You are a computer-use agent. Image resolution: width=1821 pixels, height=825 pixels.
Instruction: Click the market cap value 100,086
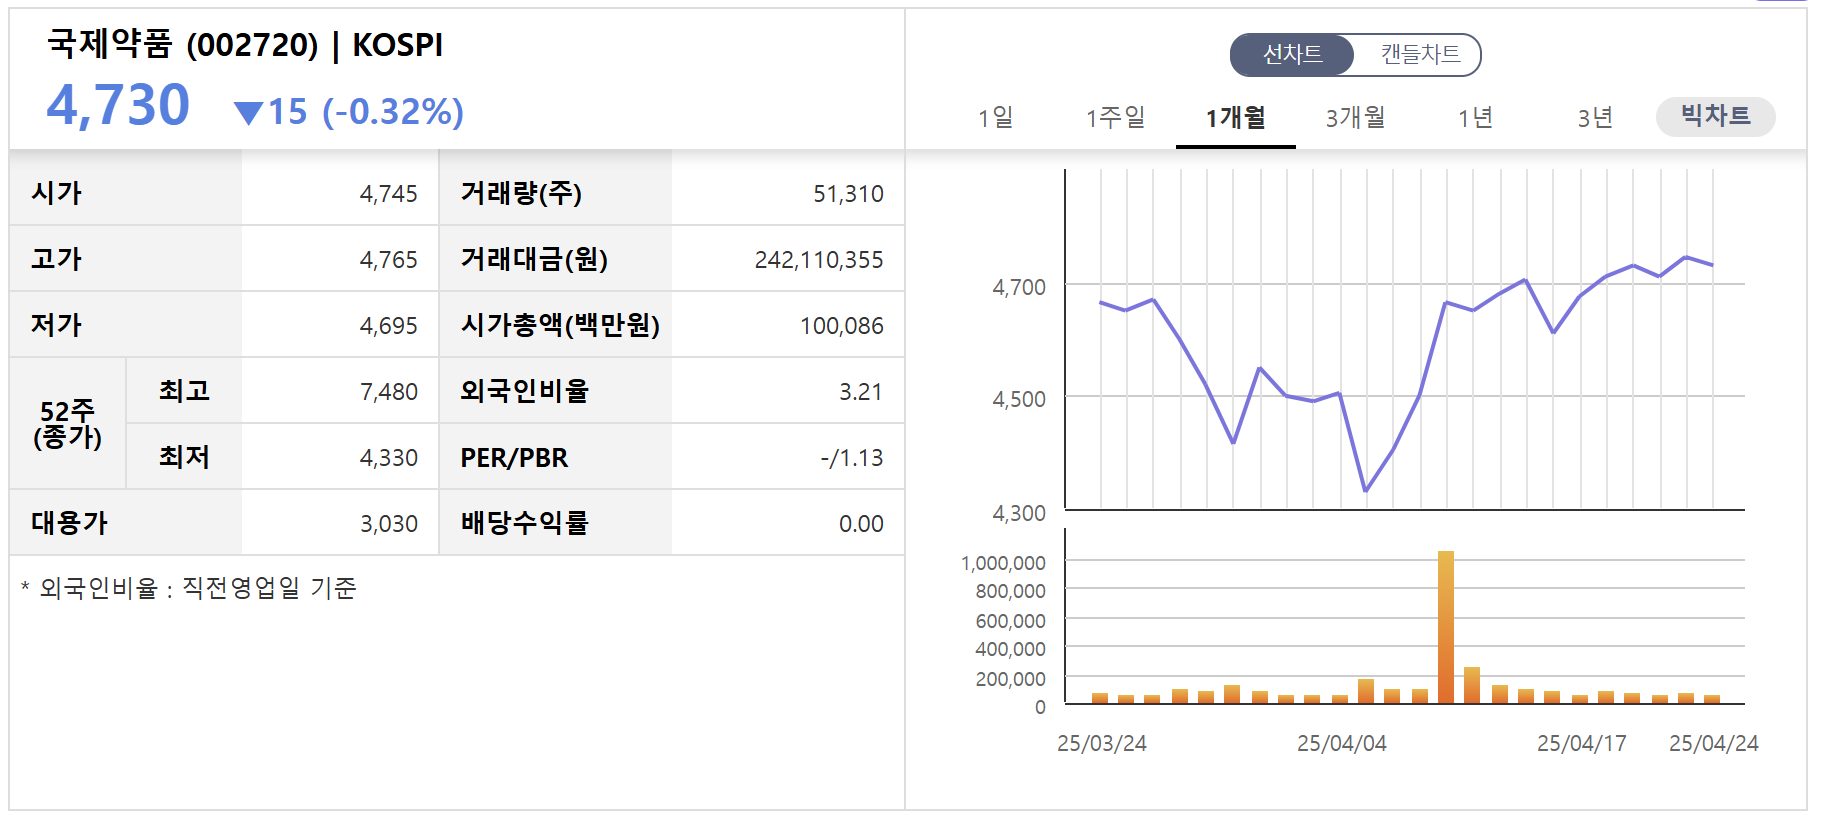click(842, 326)
